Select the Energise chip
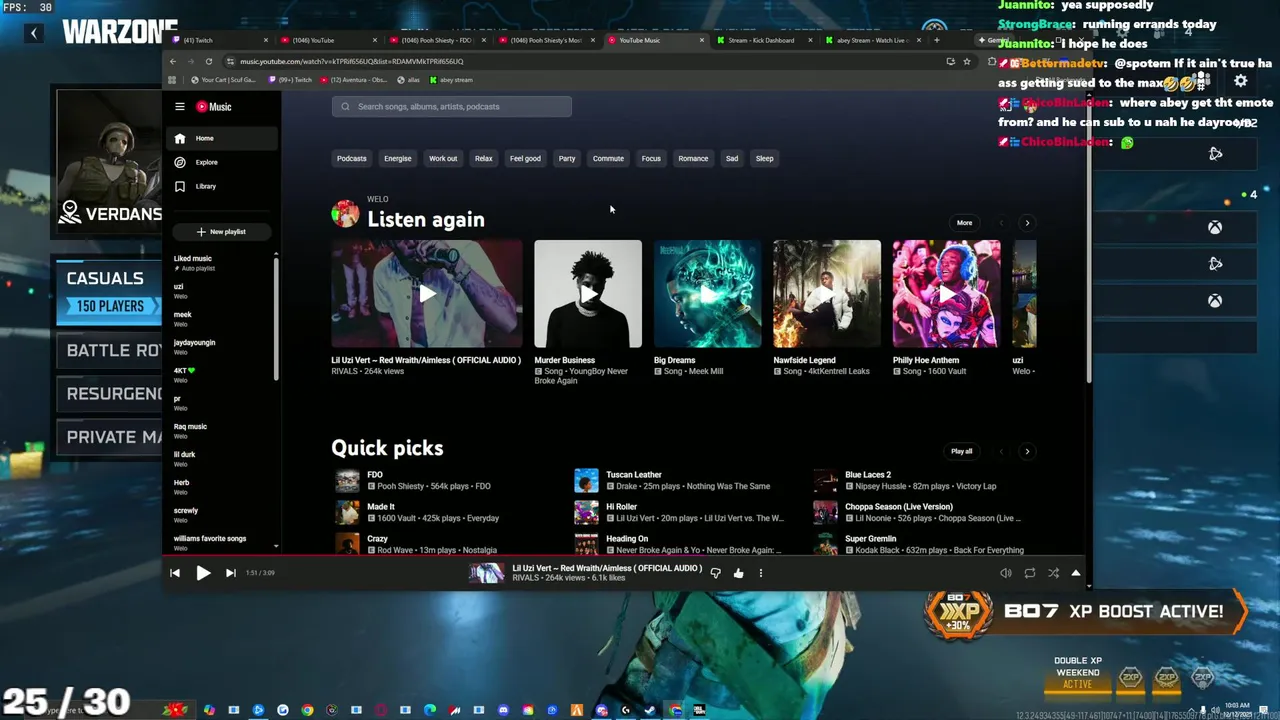The width and height of the screenshot is (1280, 720). (397, 158)
